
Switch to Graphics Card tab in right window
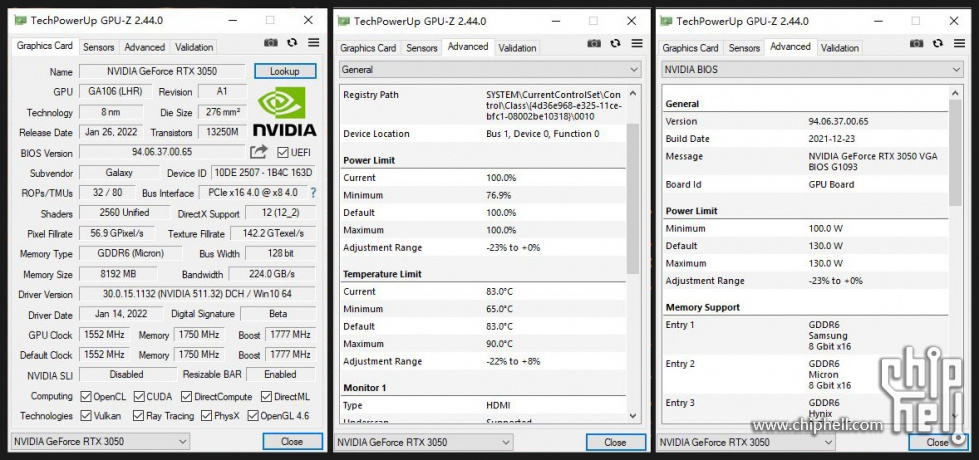point(691,48)
